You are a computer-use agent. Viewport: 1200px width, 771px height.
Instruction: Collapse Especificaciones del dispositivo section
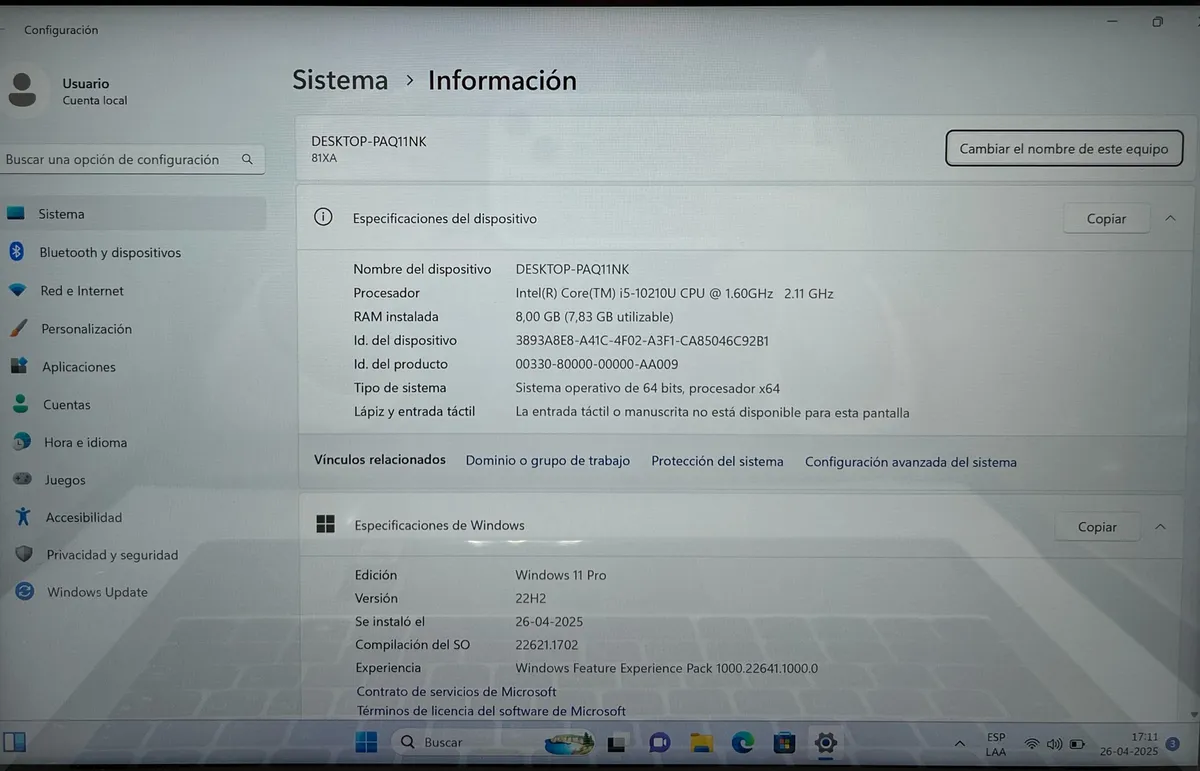pos(1170,218)
